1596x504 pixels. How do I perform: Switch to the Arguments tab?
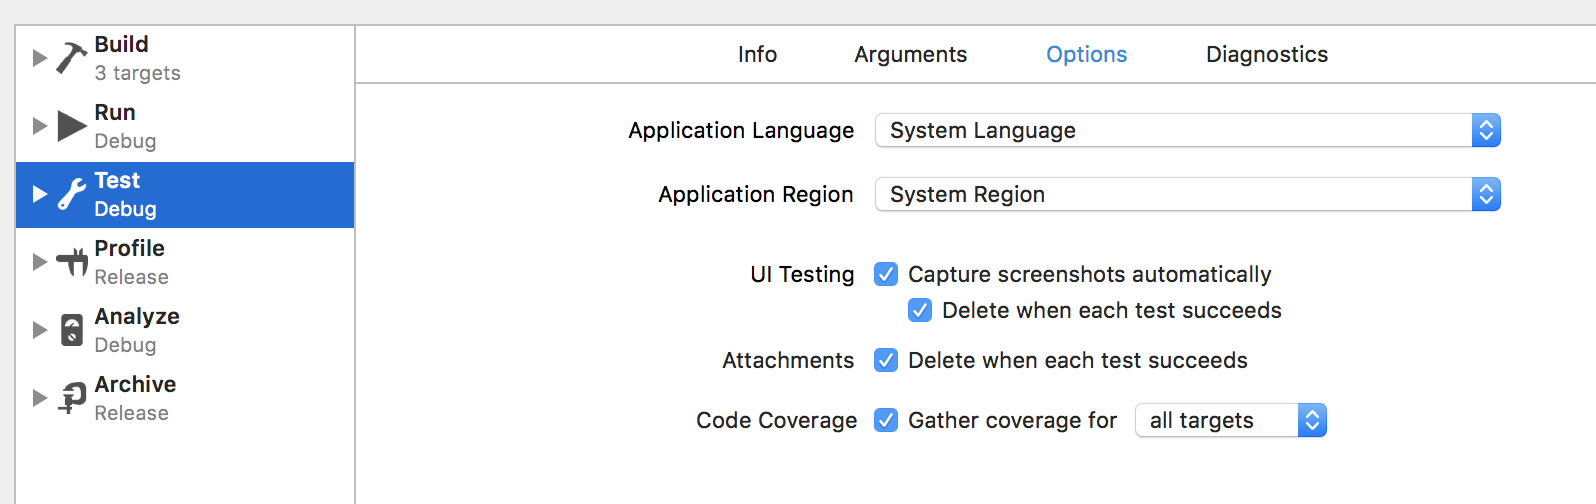tap(910, 54)
